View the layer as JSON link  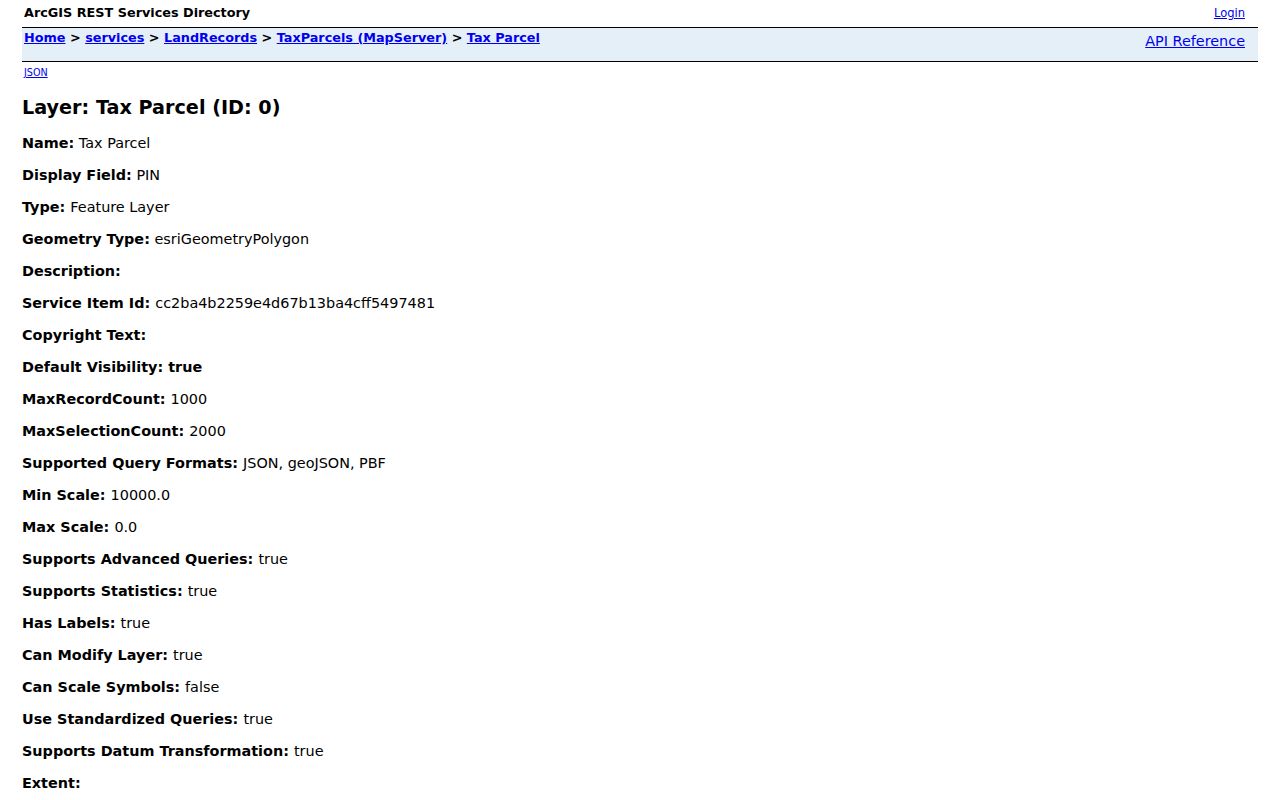[x=36, y=72]
